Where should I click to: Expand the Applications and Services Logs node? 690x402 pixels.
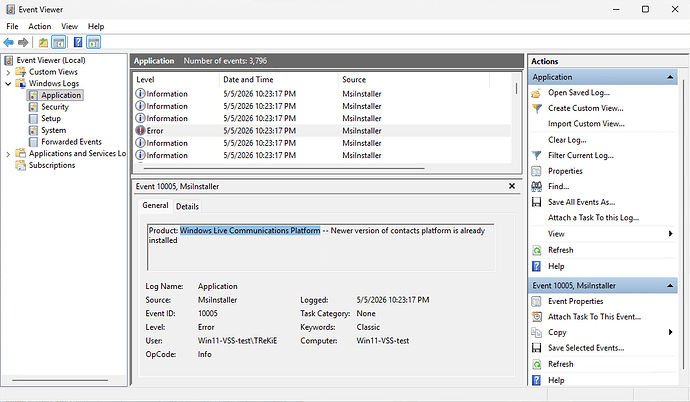(x=8, y=154)
